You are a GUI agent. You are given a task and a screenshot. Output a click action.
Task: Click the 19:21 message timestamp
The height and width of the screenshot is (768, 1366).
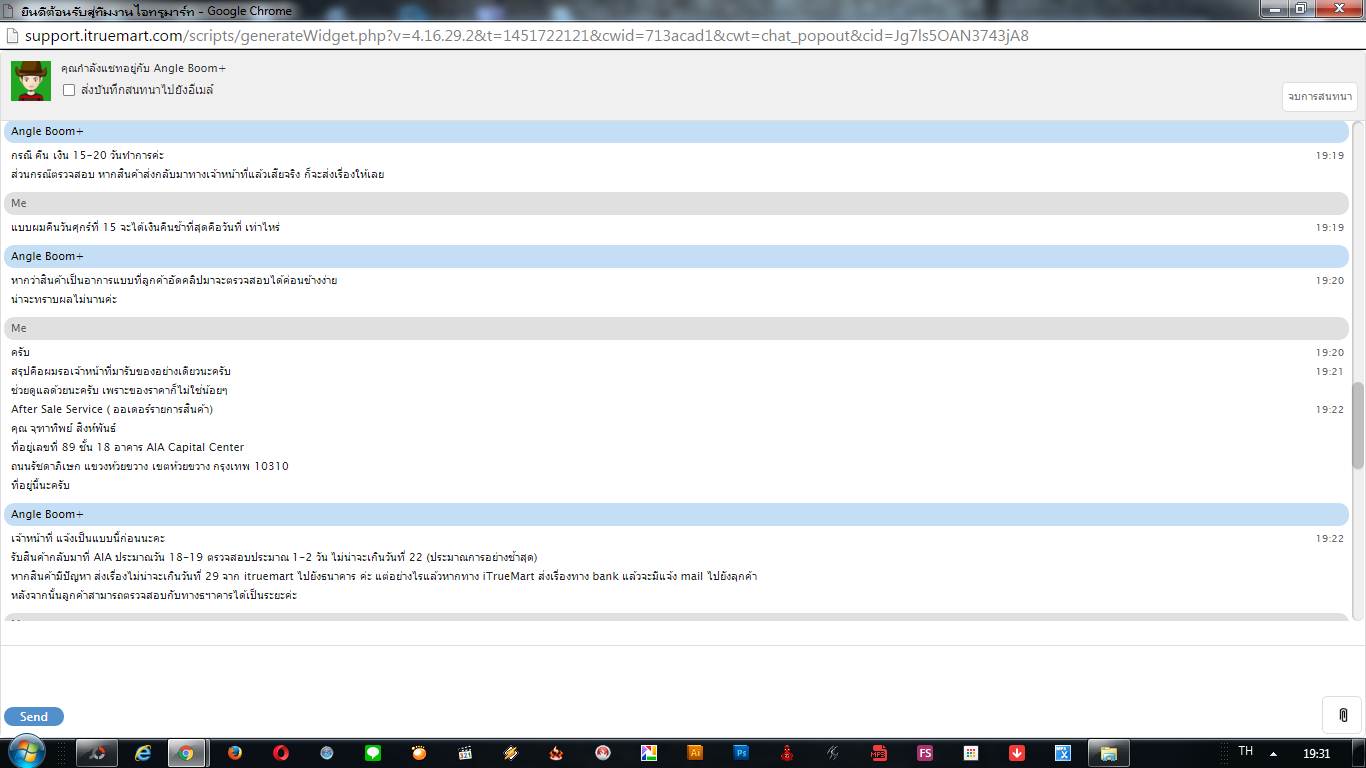tap(1330, 371)
